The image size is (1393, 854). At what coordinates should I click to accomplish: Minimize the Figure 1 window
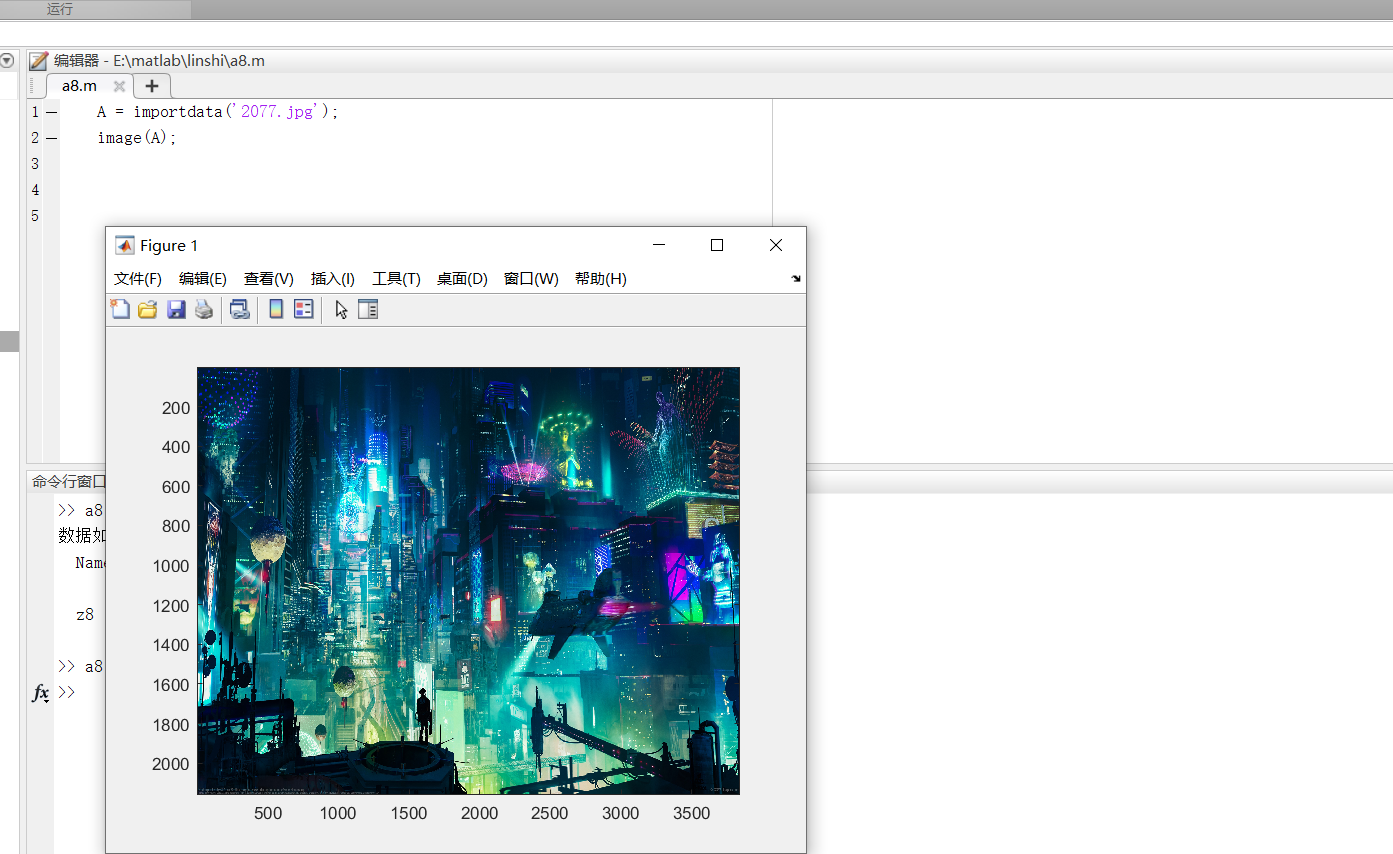[x=658, y=245]
